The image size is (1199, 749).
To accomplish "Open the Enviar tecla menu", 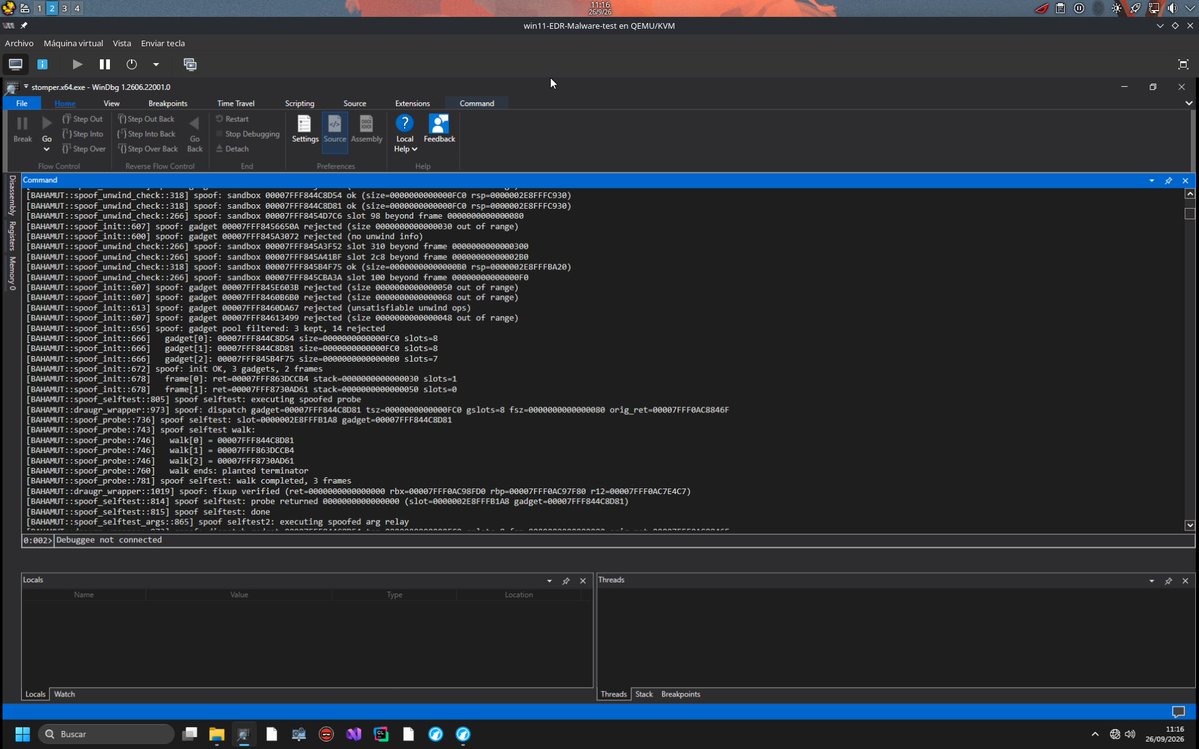I will coord(163,44).
